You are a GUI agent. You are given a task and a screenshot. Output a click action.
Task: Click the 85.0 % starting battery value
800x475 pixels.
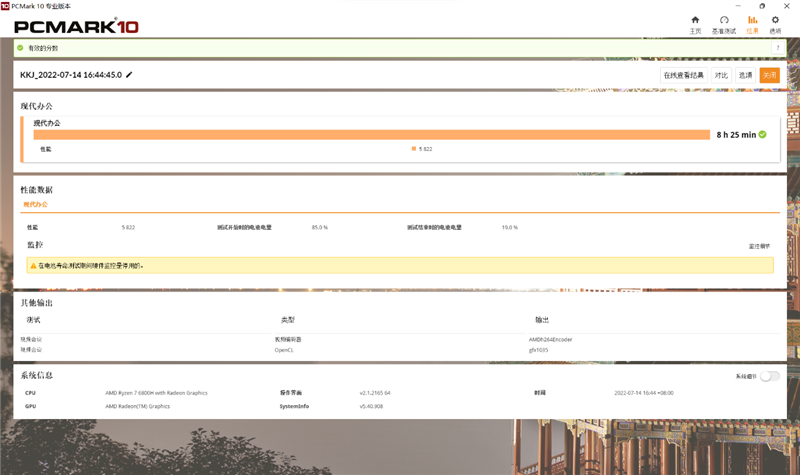(320, 228)
